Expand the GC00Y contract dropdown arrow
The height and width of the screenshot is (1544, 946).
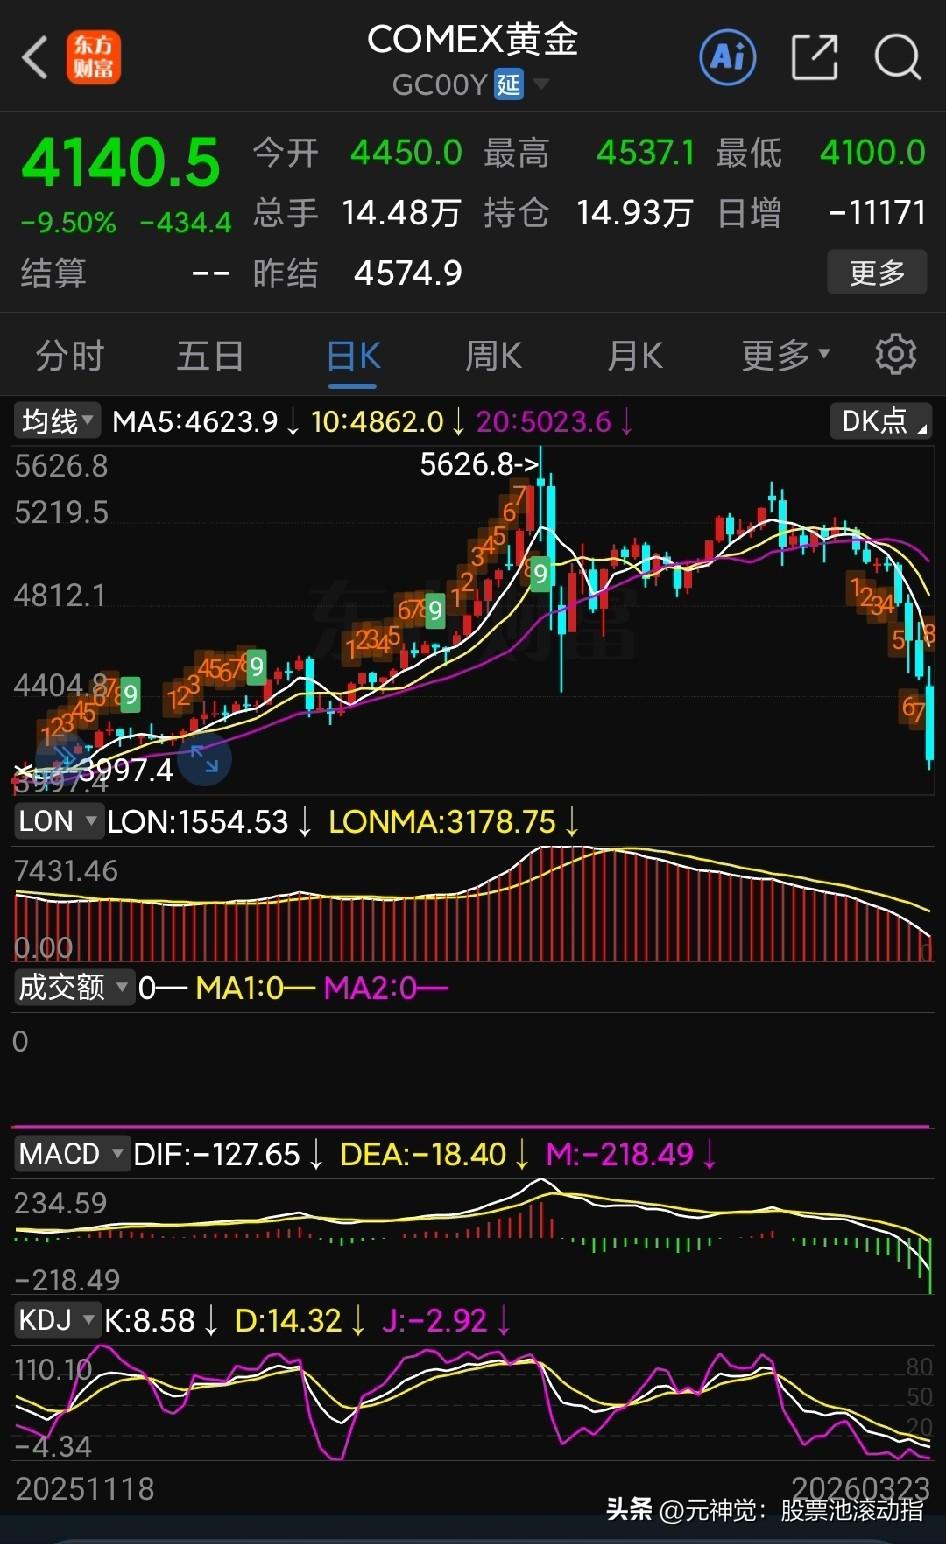(541, 84)
